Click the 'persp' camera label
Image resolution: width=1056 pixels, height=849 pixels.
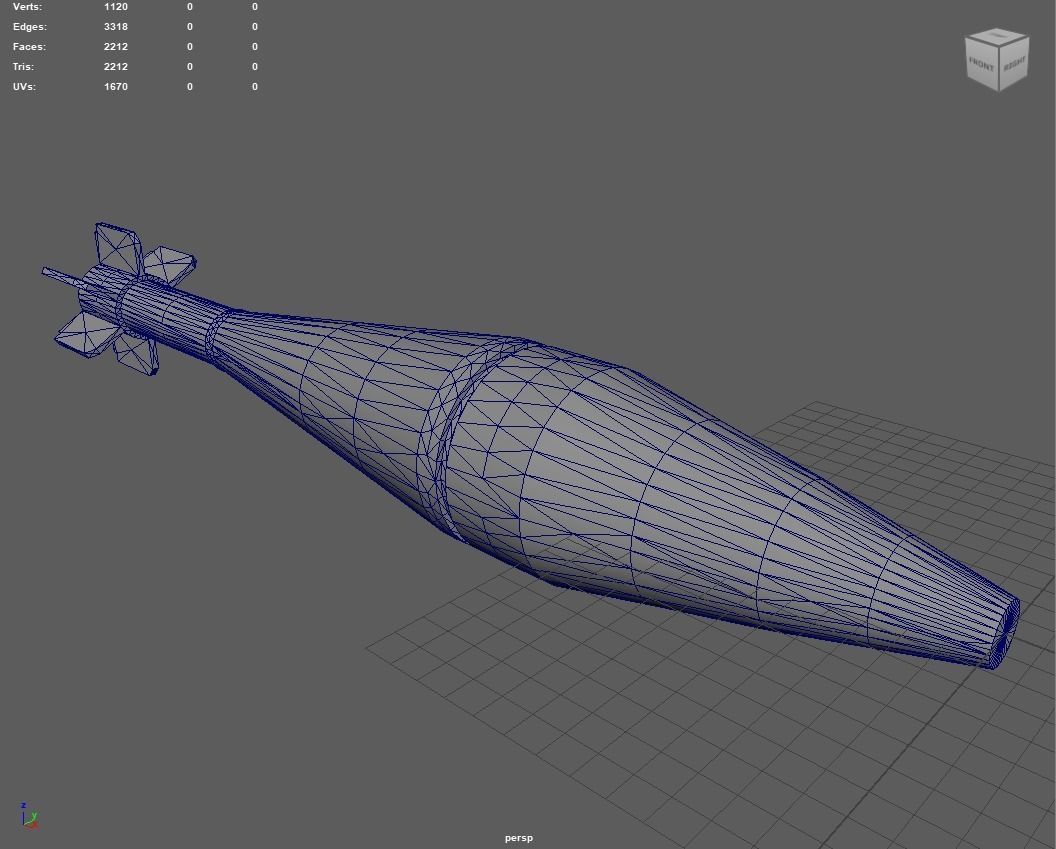click(x=519, y=838)
